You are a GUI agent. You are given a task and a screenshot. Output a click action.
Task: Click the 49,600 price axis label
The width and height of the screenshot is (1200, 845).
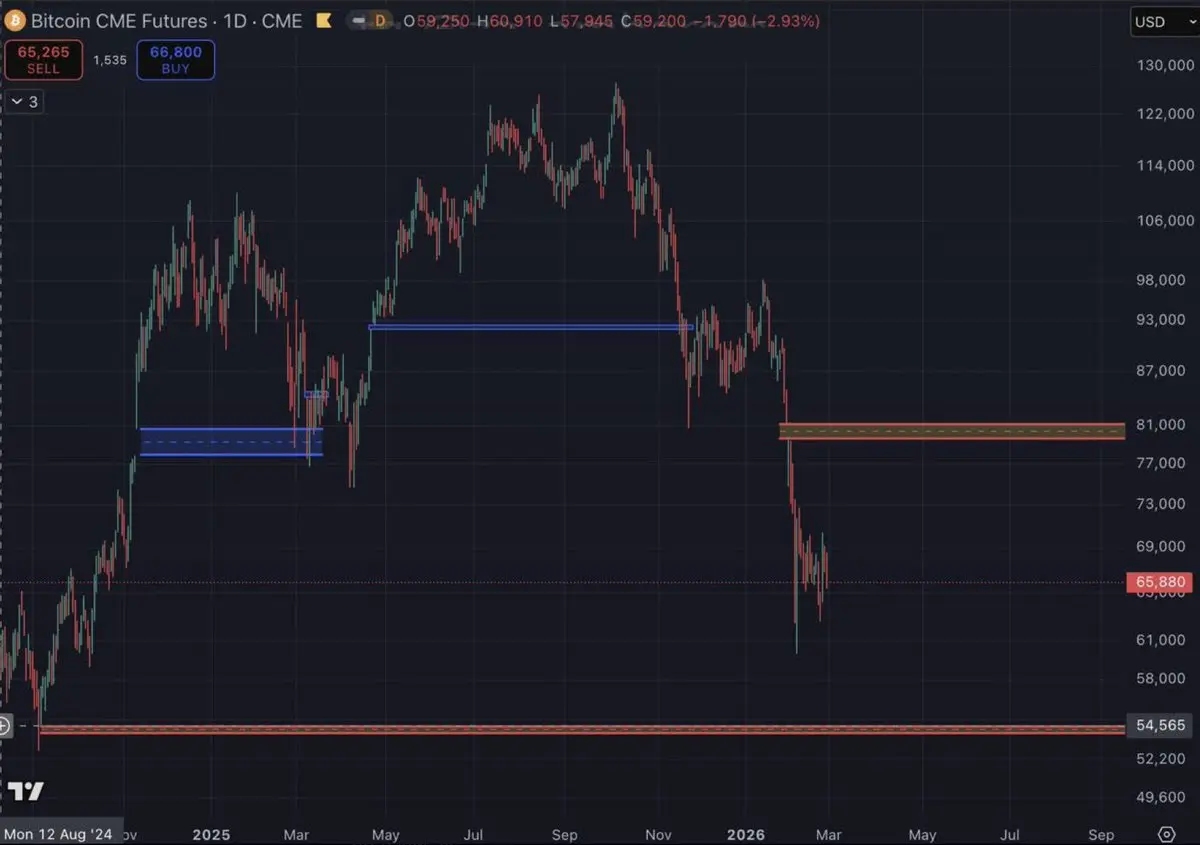(x=1161, y=797)
